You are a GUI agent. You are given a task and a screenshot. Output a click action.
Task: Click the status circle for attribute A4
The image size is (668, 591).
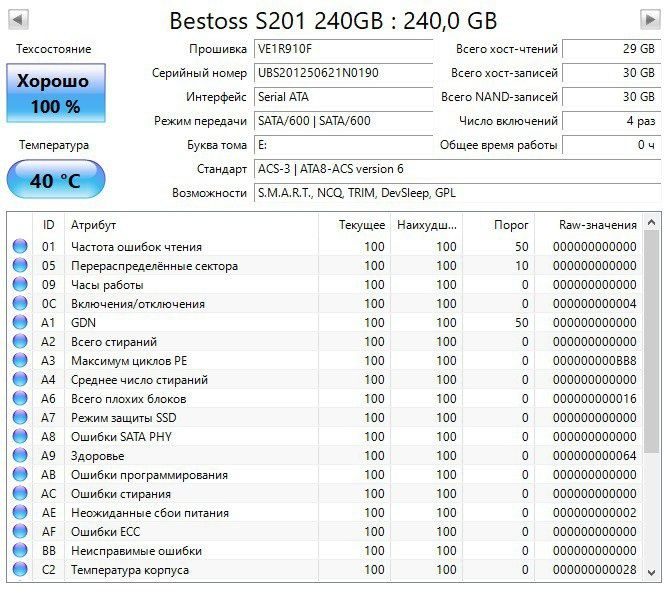20,379
